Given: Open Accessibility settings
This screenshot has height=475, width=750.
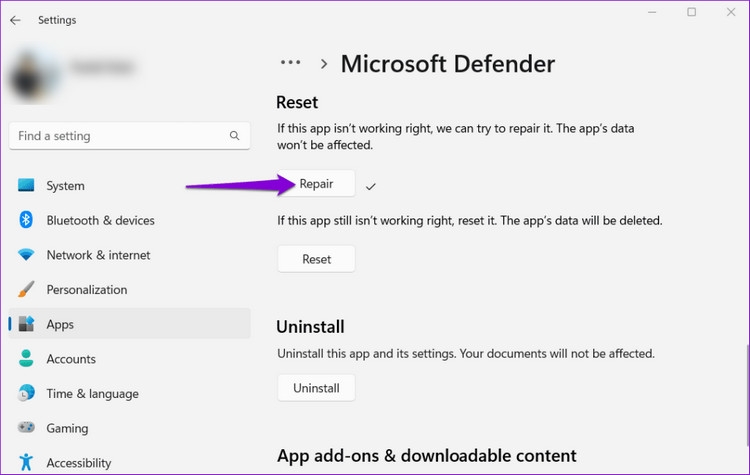Looking at the screenshot, I should tap(129, 463).
